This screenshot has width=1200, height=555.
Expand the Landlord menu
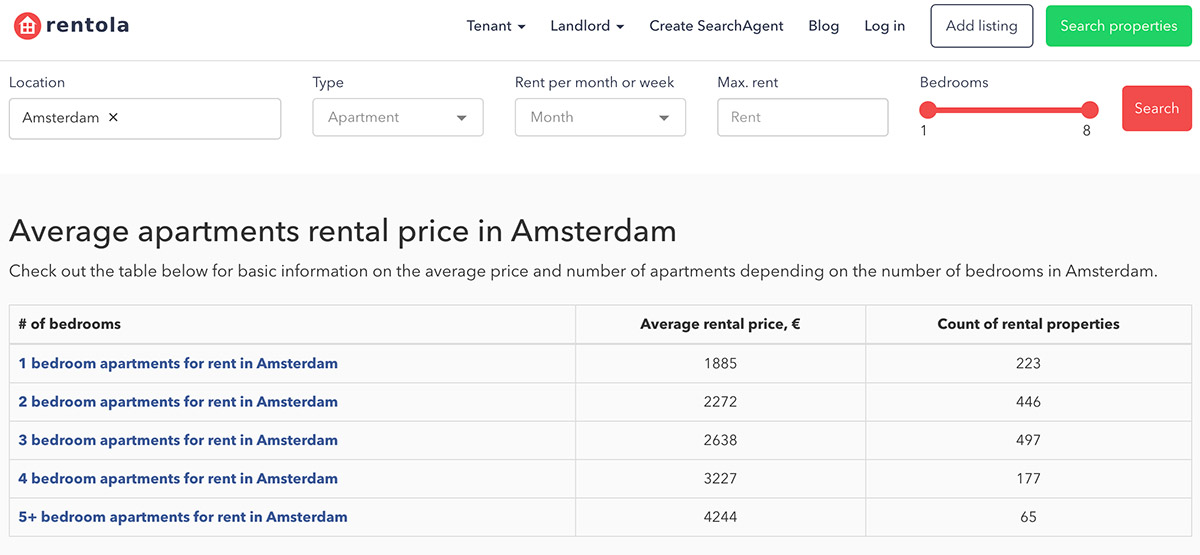pyautogui.click(x=587, y=26)
